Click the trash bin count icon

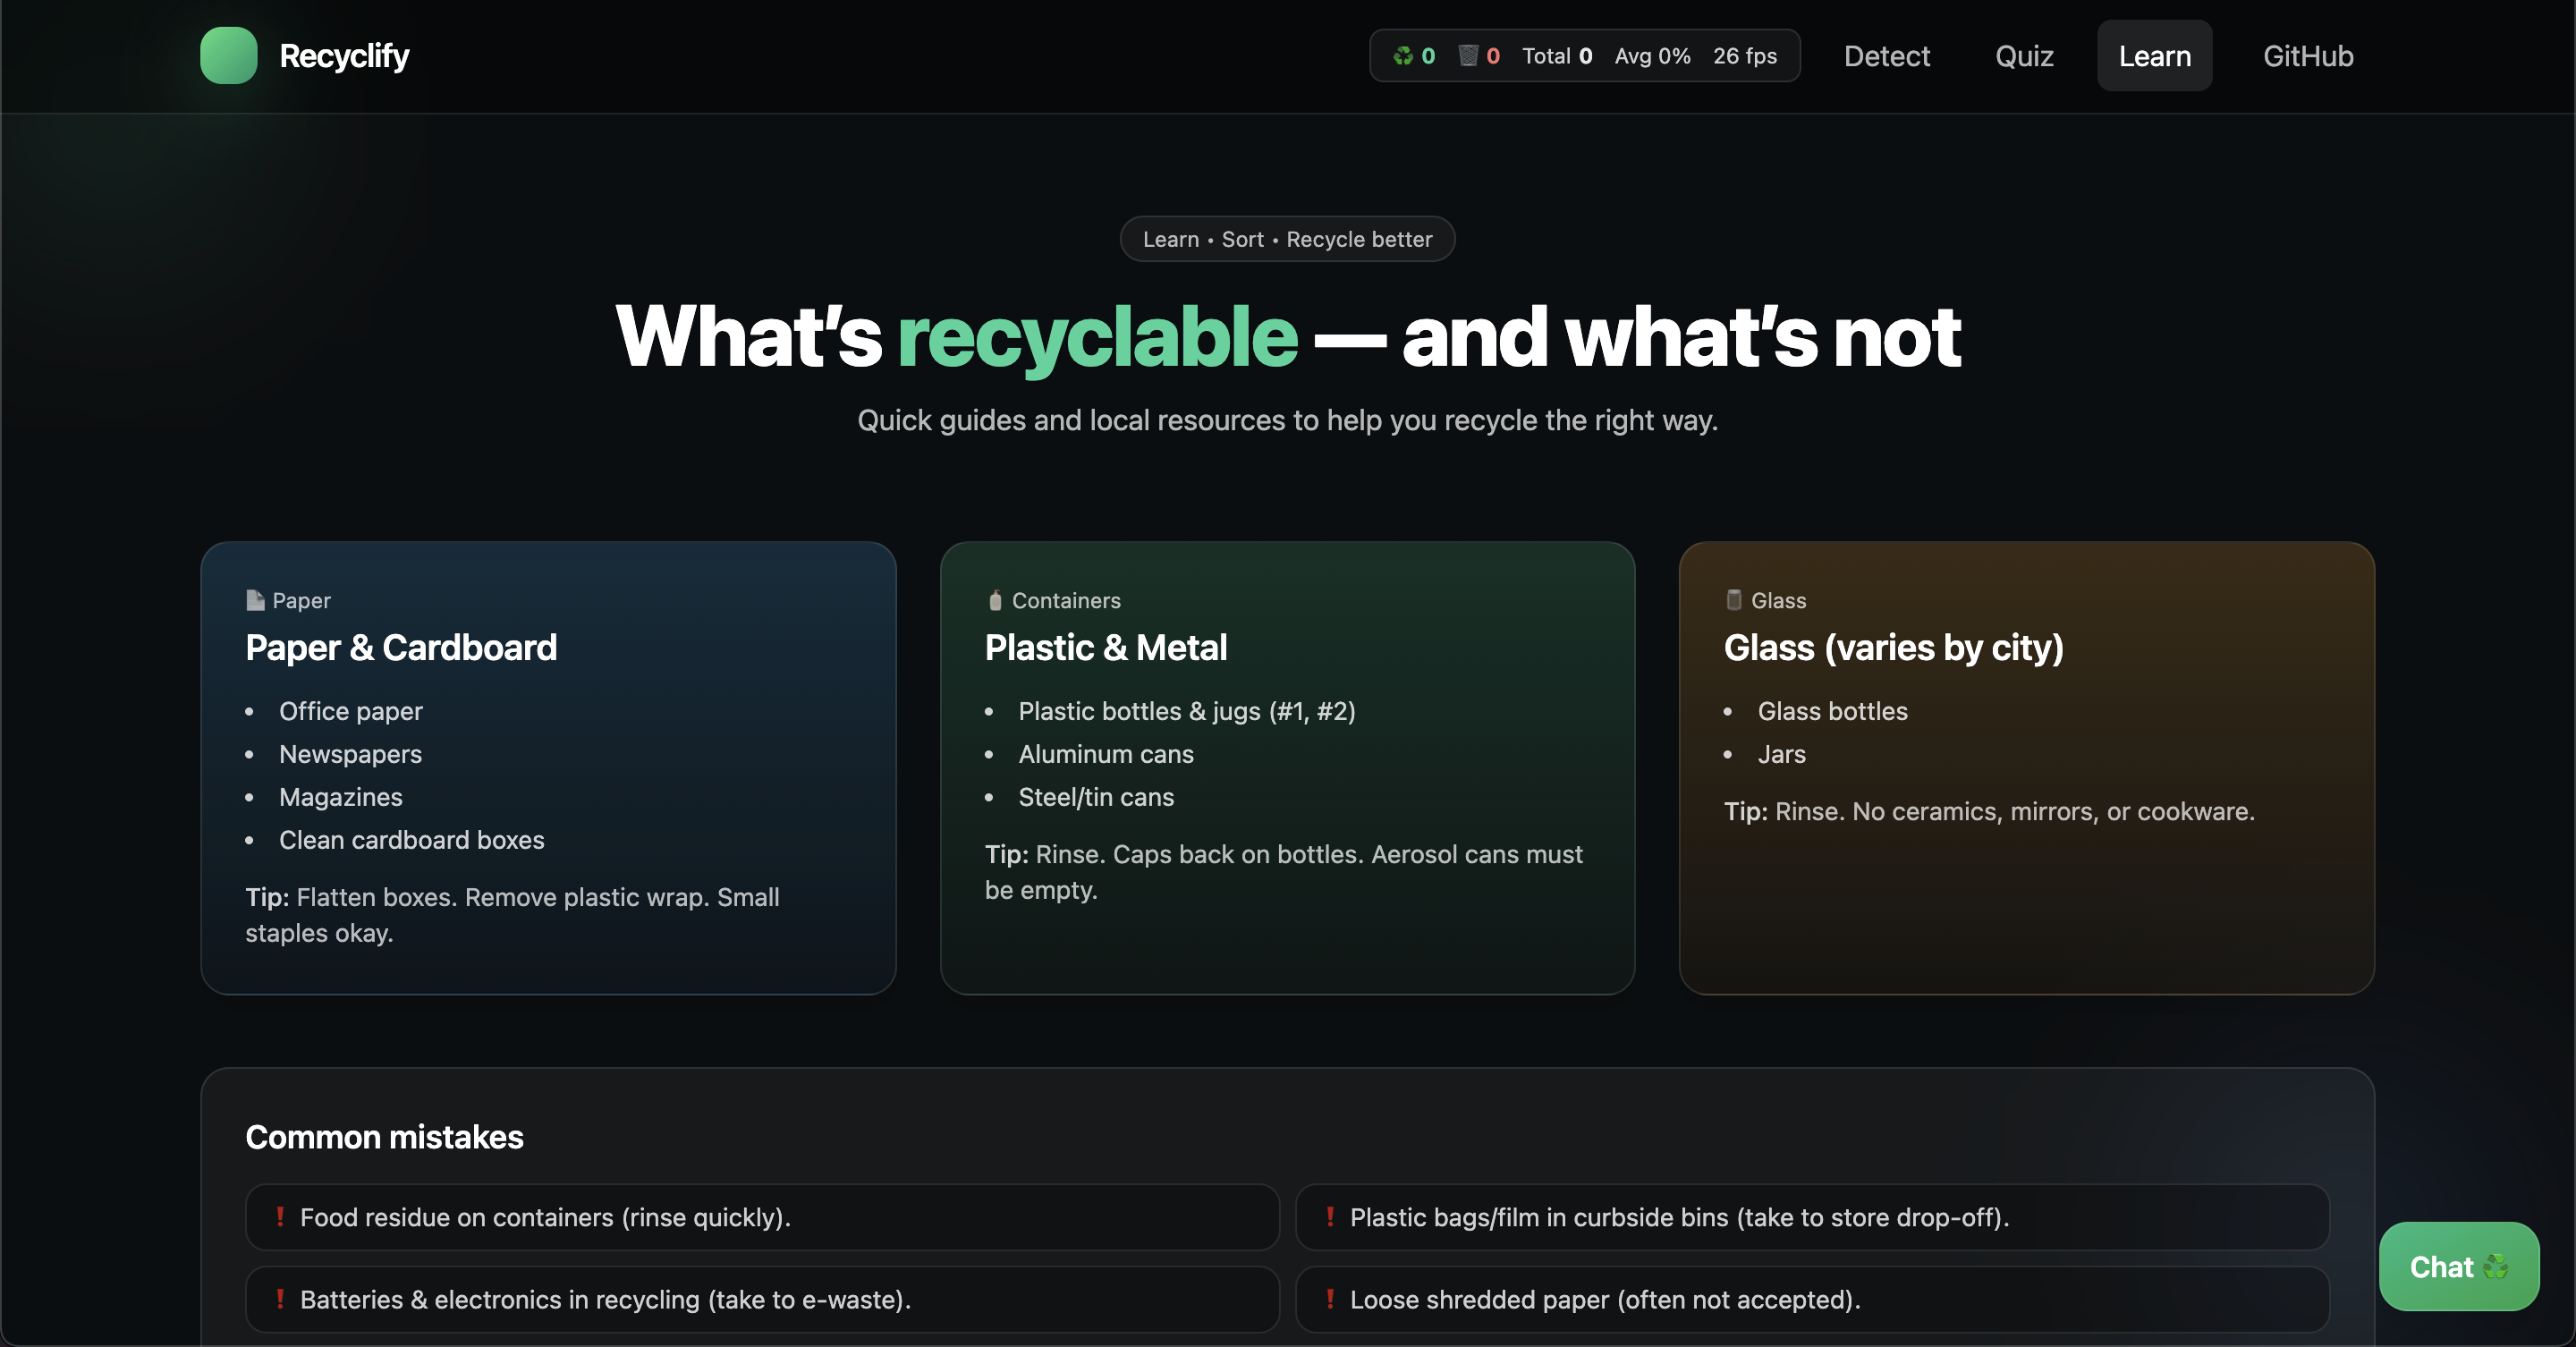click(1467, 56)
